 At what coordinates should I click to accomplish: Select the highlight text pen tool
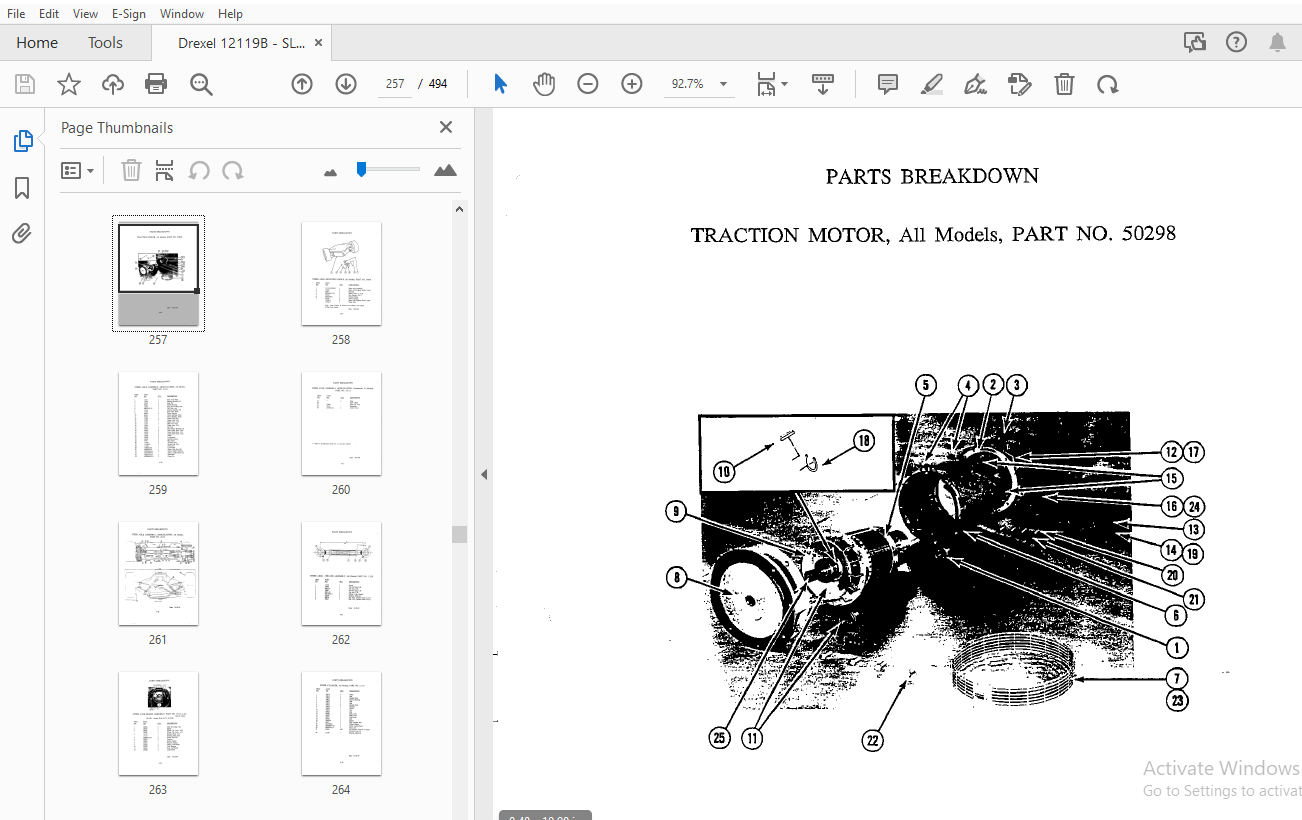[x=931, y=84]
